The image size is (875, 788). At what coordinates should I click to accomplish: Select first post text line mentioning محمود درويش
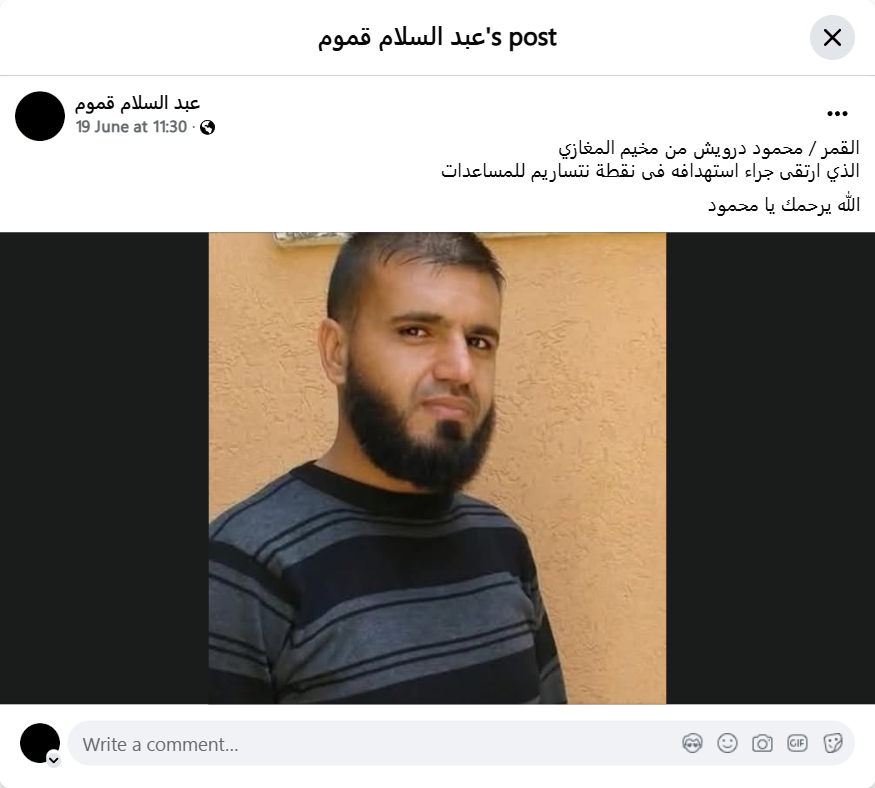(x=709, y=148)
